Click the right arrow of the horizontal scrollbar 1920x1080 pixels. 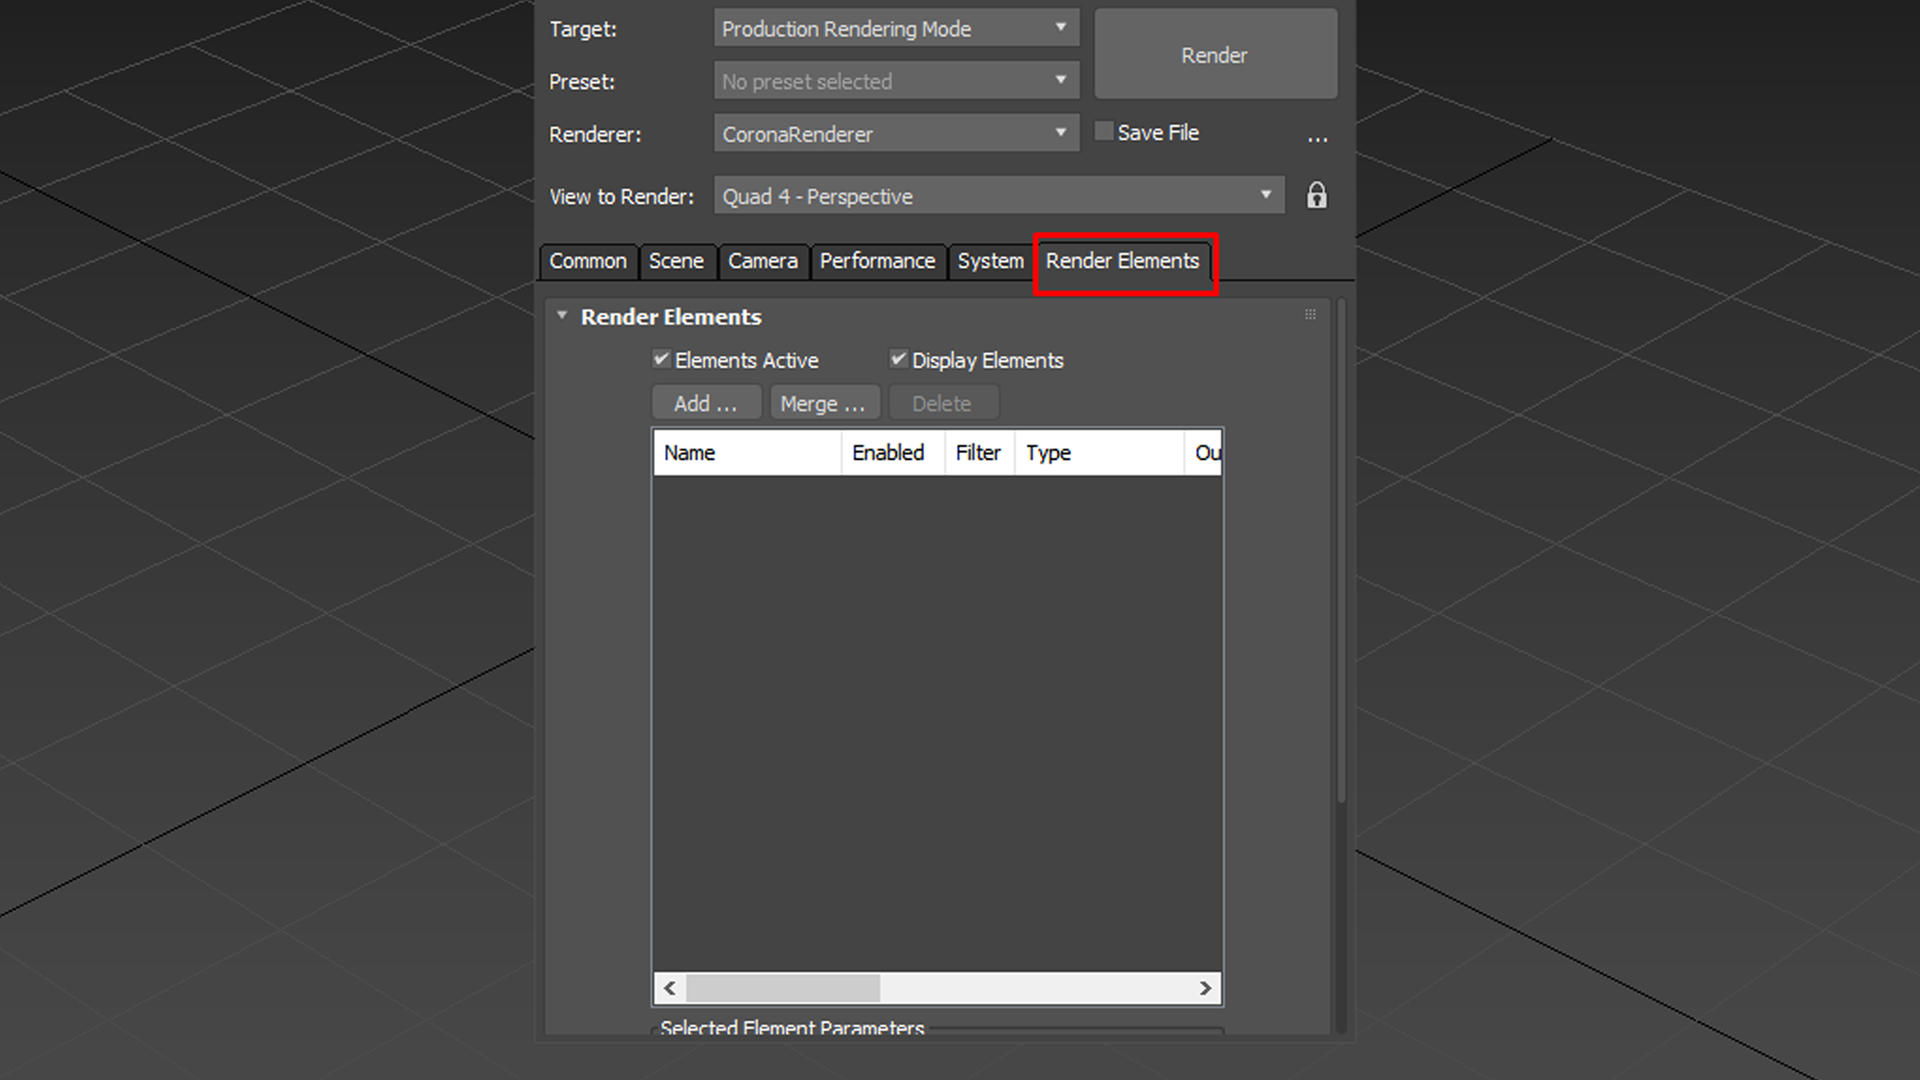tap(1205, 988)
